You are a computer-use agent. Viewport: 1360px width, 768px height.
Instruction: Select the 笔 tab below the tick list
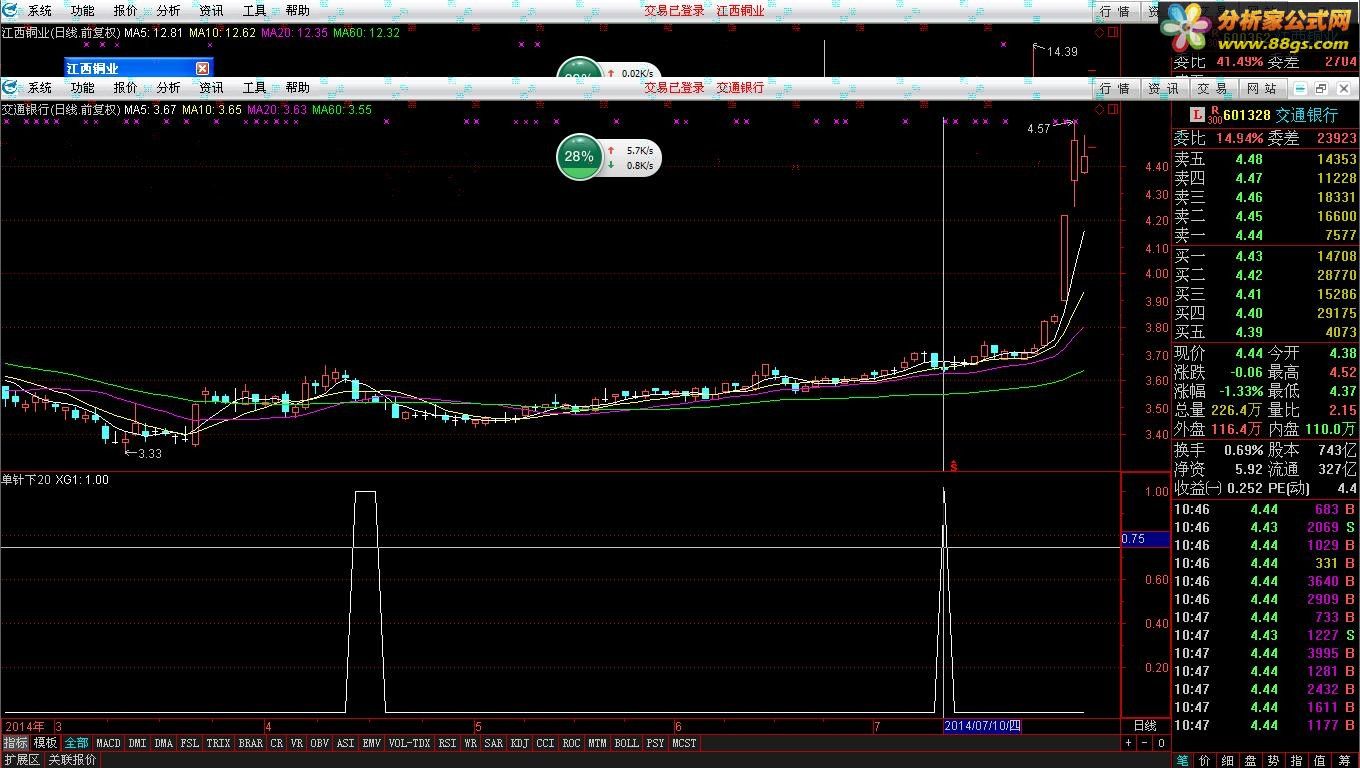(x=1182, y=760)
